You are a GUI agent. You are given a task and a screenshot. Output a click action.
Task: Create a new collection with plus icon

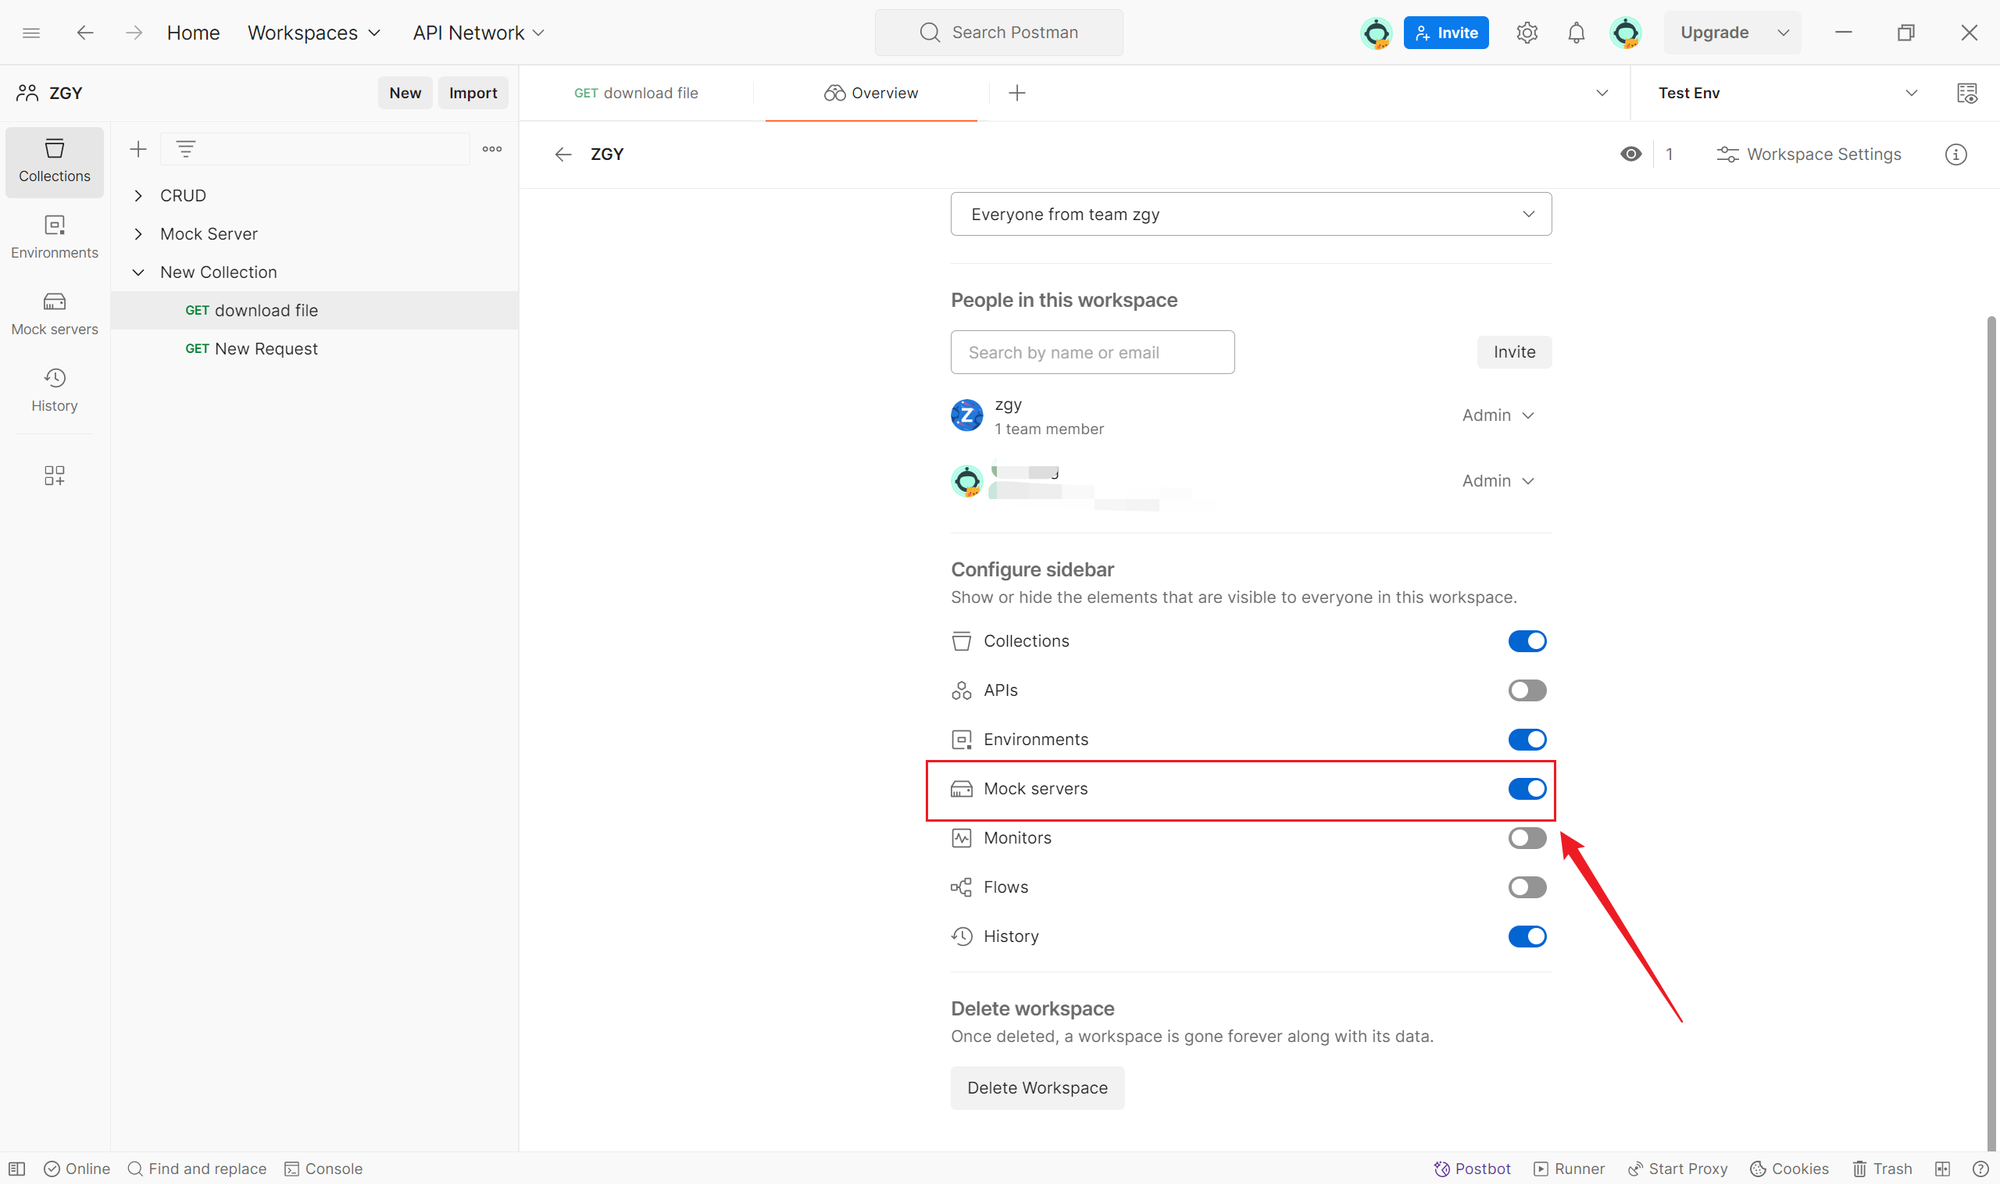click(x=138, y=149)
